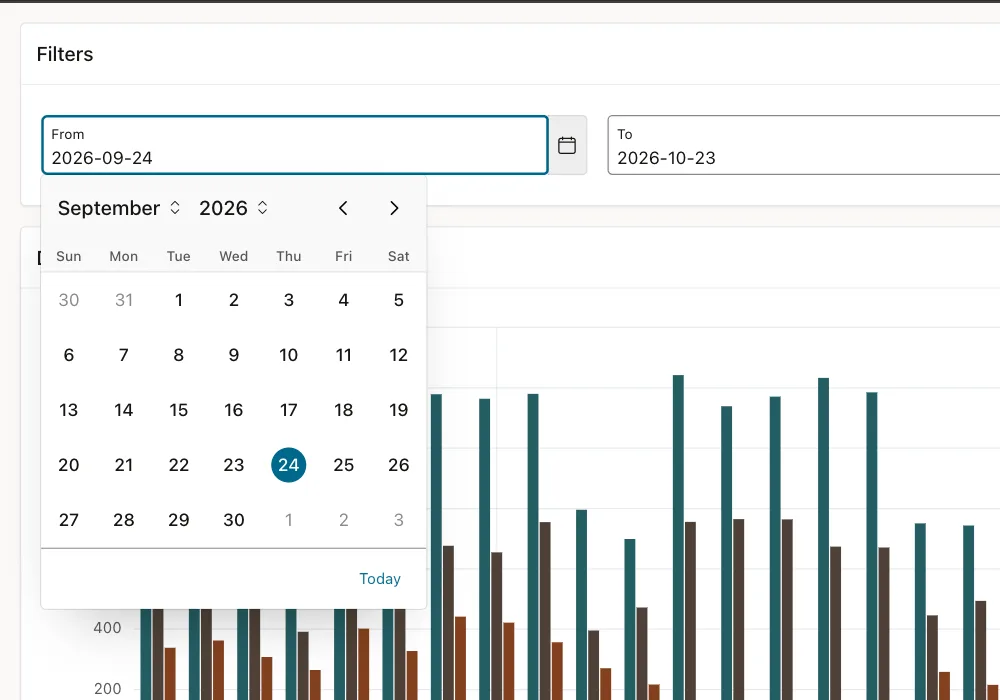Select September 12 in the calendar

coord(399,355)
